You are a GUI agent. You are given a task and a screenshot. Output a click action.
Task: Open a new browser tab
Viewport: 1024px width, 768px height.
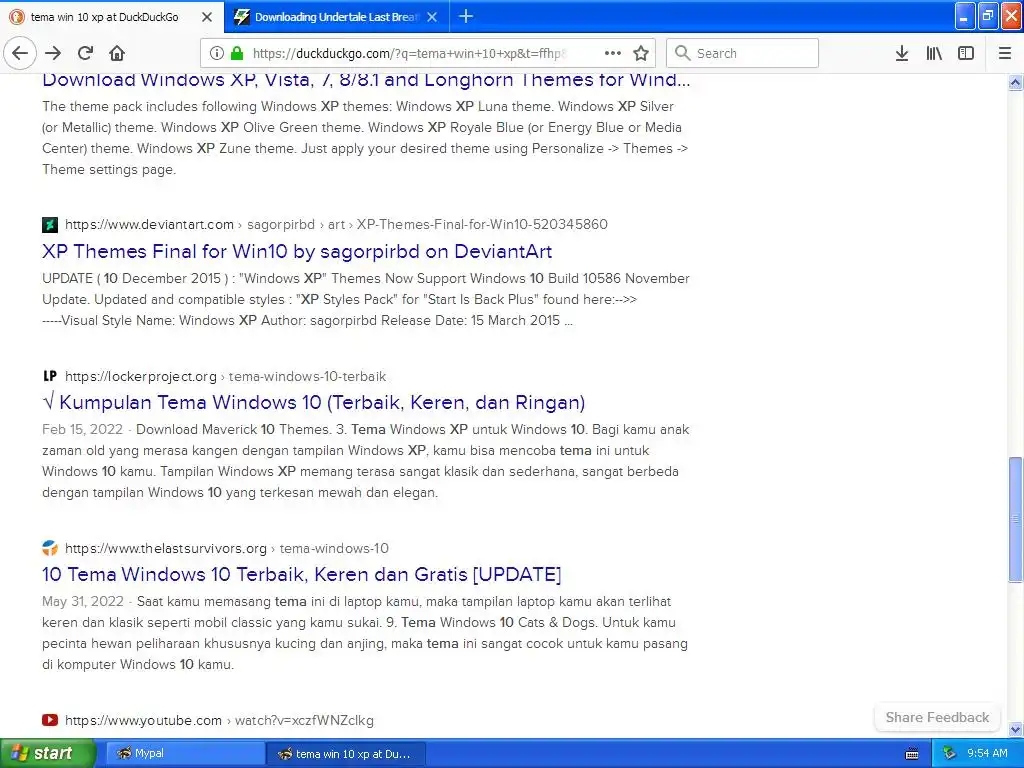pos(466,16)
